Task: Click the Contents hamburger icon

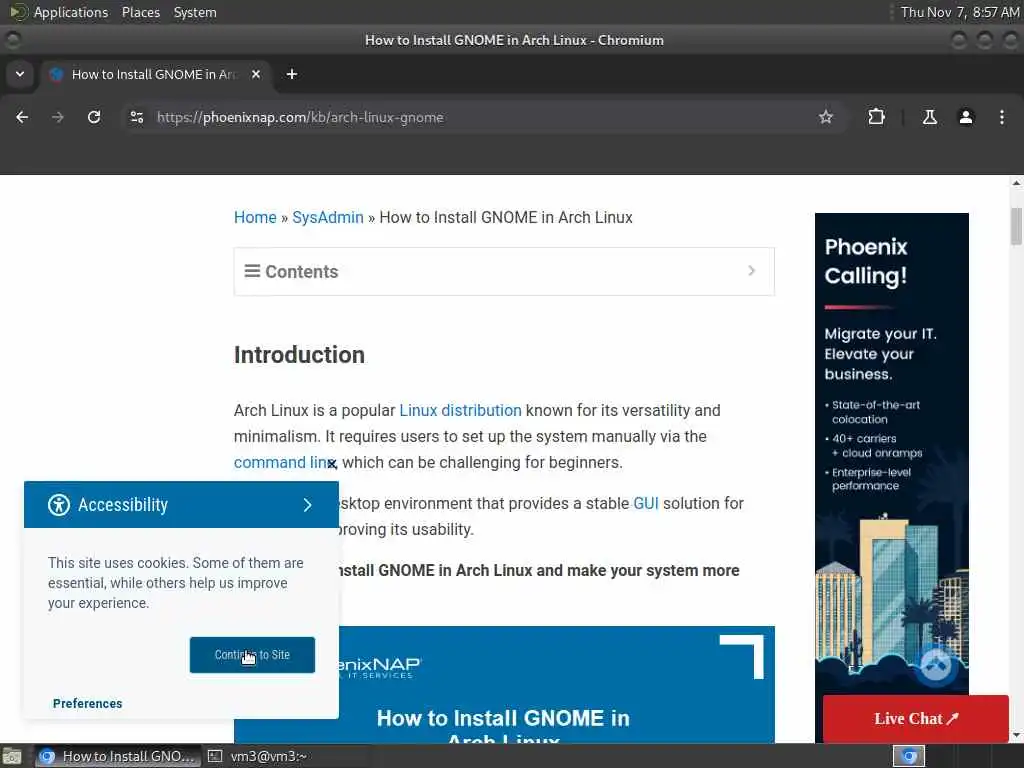Action: pos(252,270)
